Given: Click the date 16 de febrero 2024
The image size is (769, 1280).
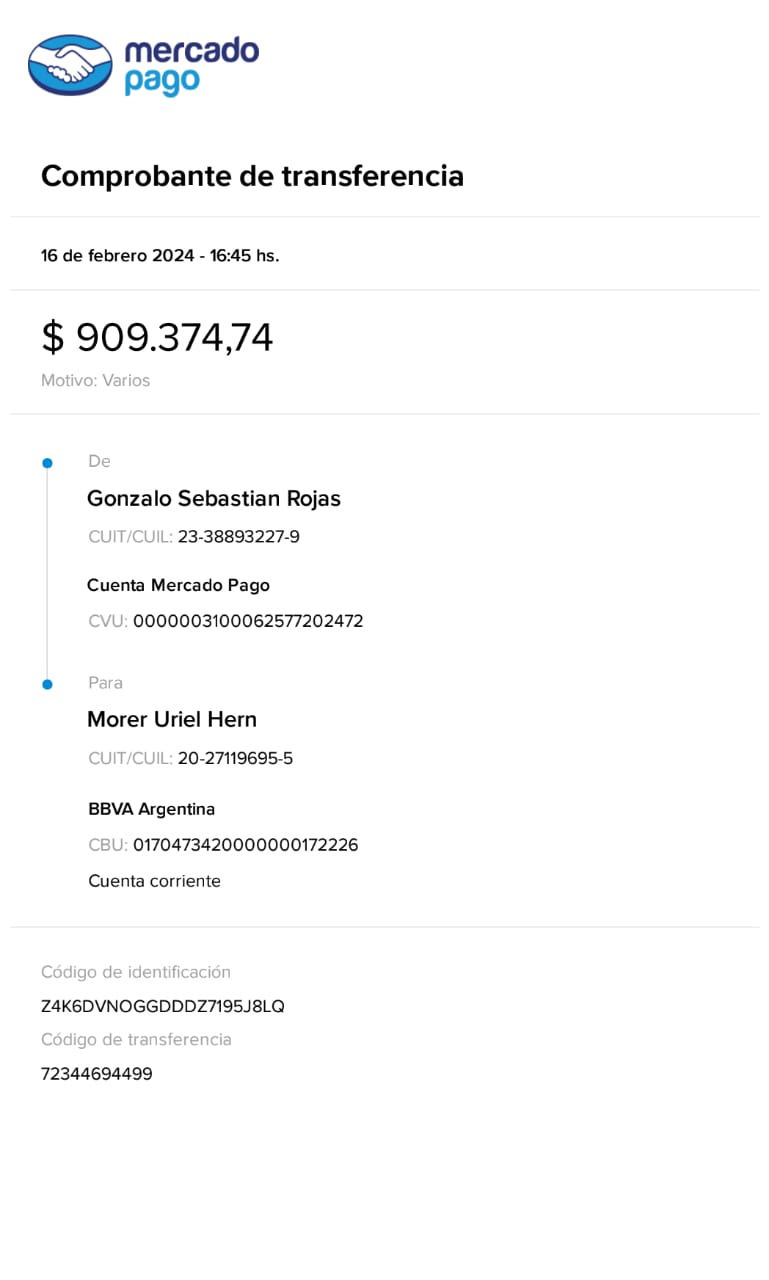Looking at the screenshot, I should (117, 255).
